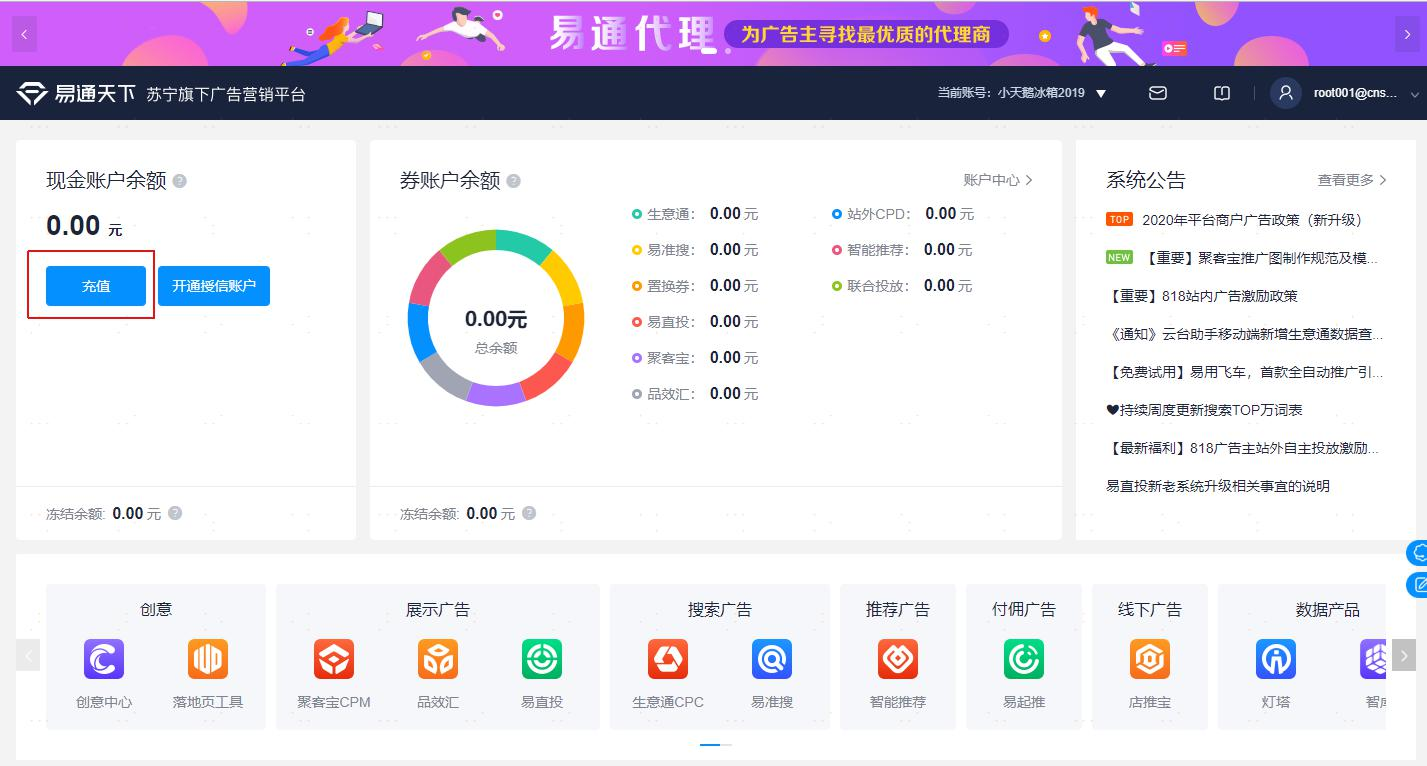Launch 生意通CPC icon
1427x766 pixels.
[668, 660]
